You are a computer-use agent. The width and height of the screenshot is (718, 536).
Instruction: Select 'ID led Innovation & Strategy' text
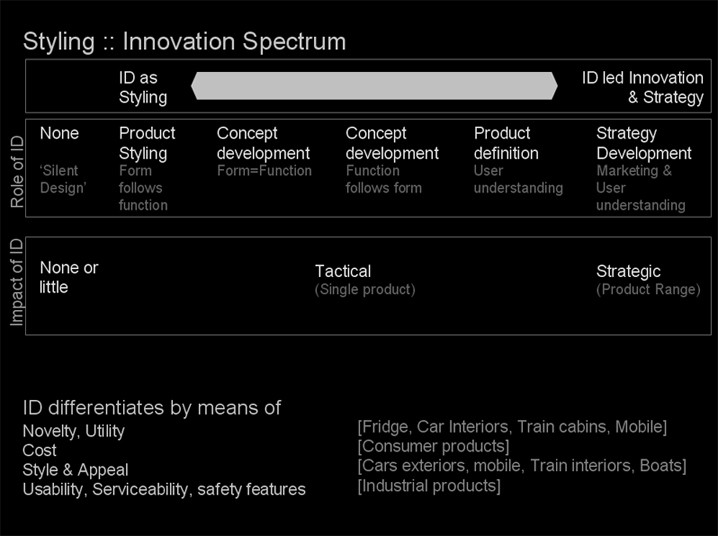643,87
